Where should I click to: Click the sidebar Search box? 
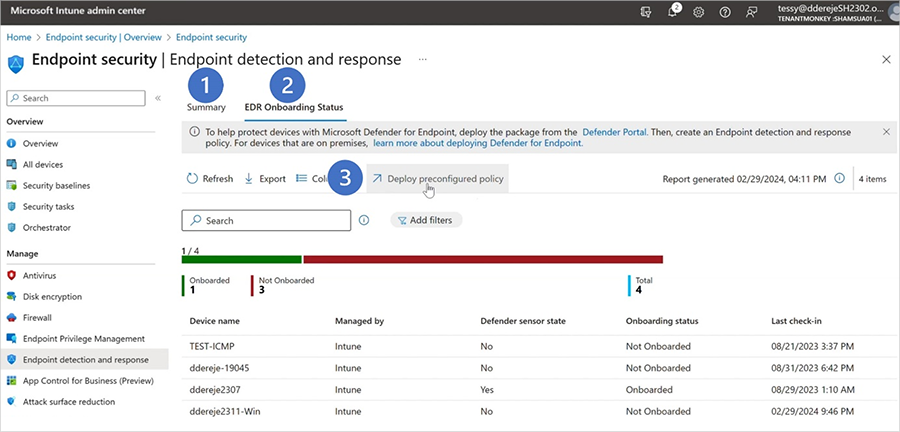pyautogui.click(x=76, y=98)
